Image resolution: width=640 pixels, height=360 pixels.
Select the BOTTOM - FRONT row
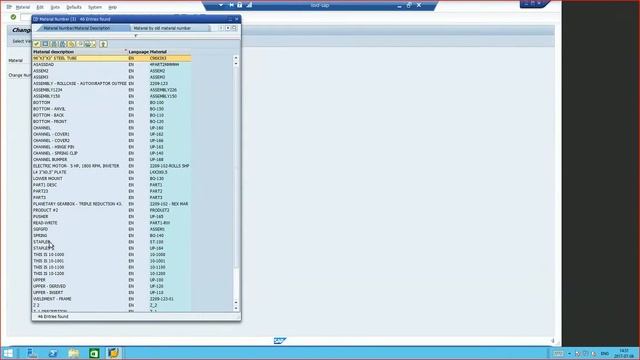tap(112, 122)
